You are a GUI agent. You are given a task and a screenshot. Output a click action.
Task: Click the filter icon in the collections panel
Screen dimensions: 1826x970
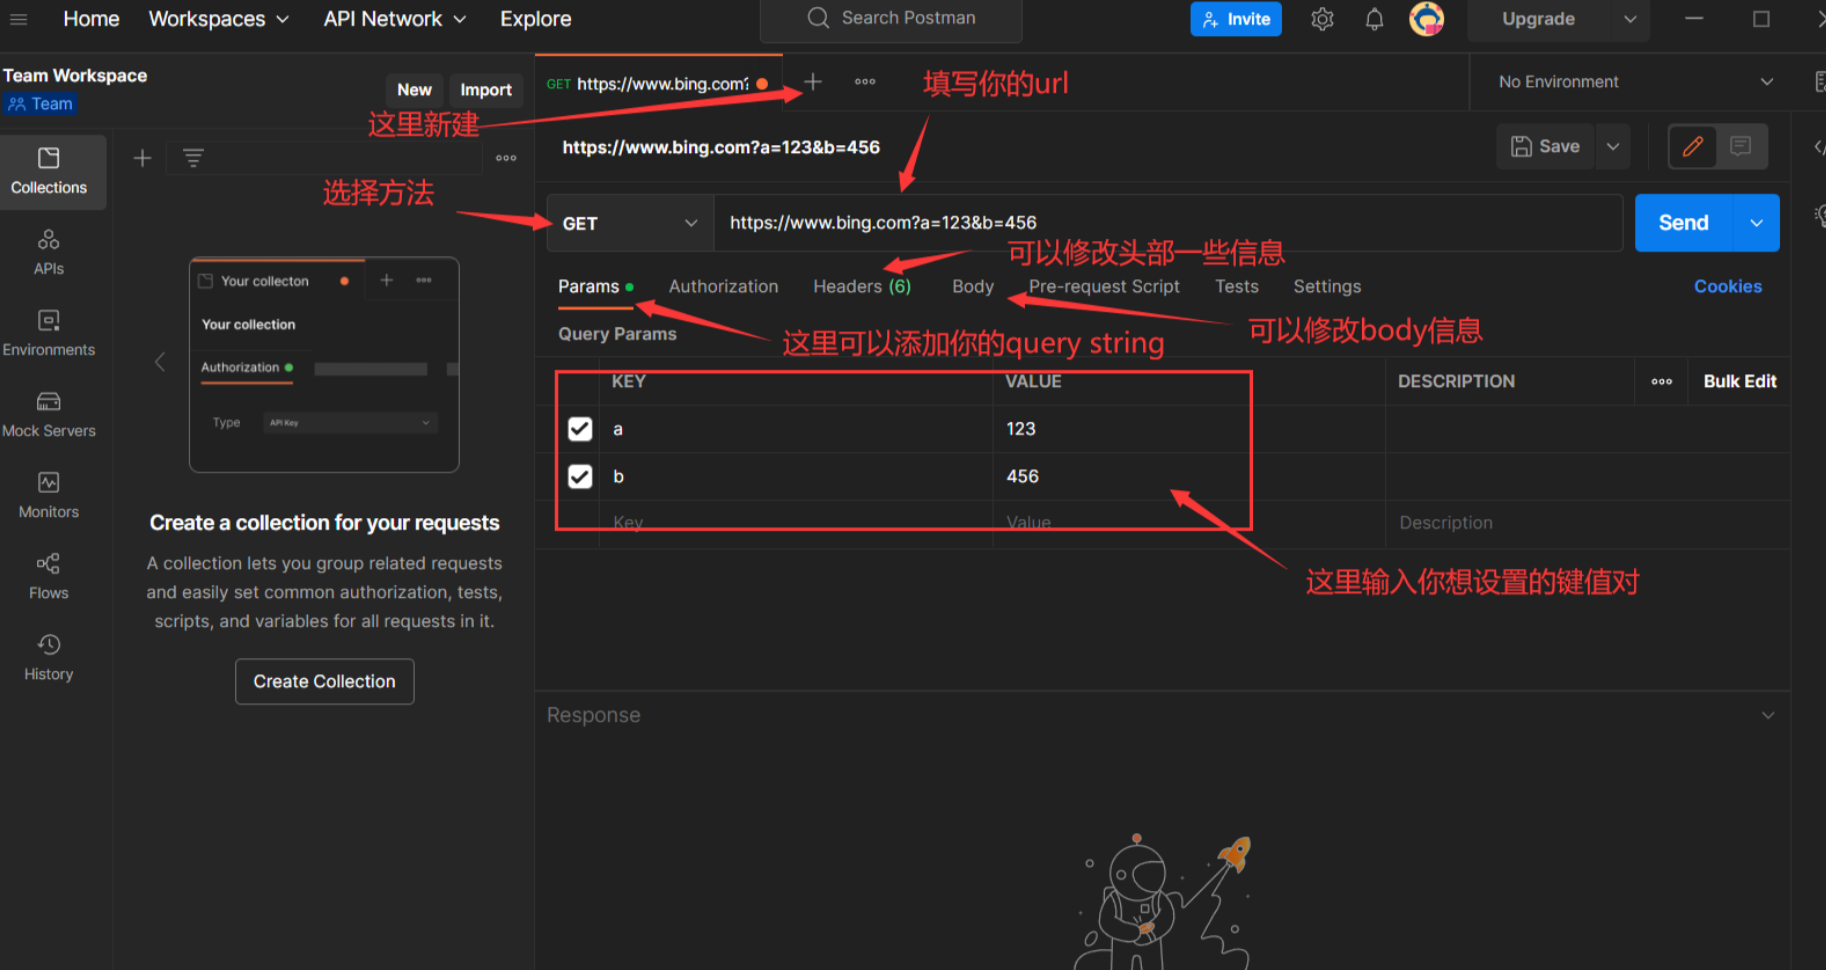pos(193,158)
